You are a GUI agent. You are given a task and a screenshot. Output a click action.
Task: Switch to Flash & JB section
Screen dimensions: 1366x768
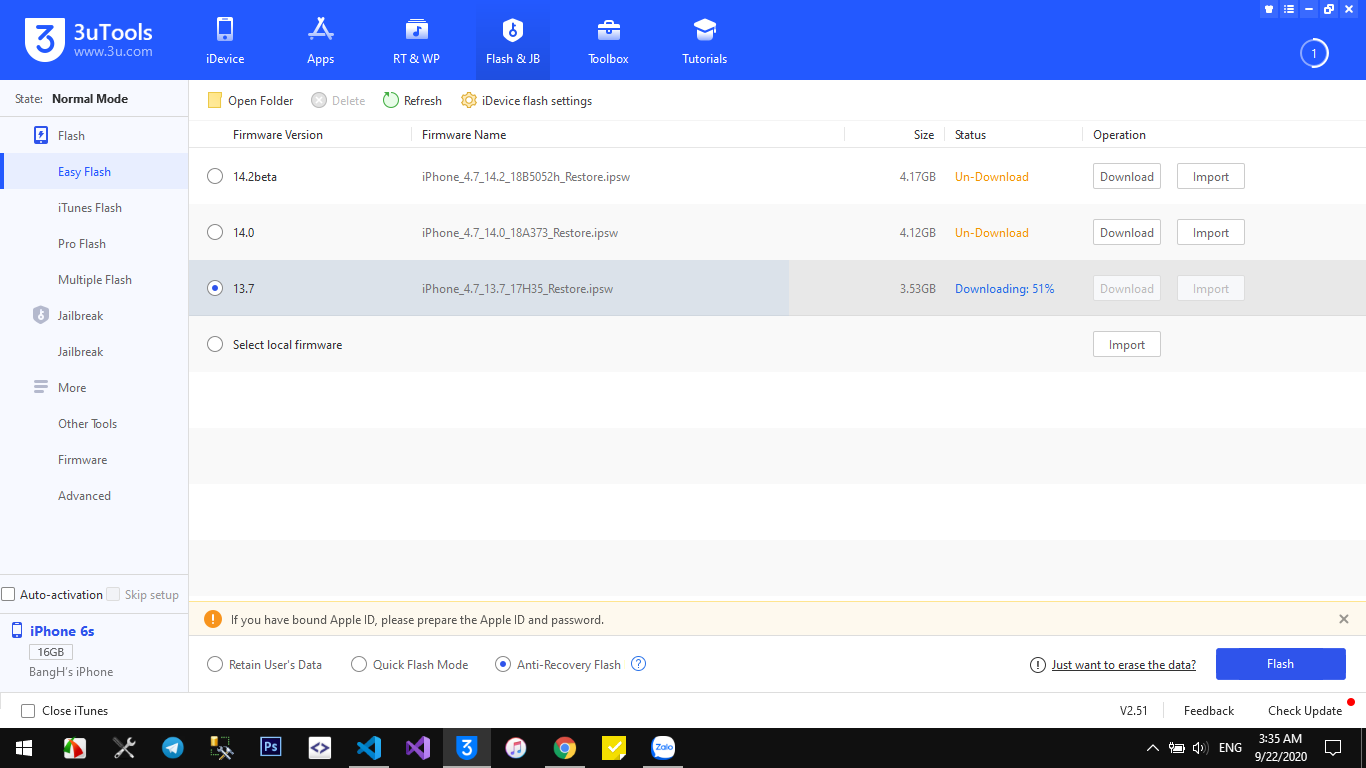(x=513, y=41)
